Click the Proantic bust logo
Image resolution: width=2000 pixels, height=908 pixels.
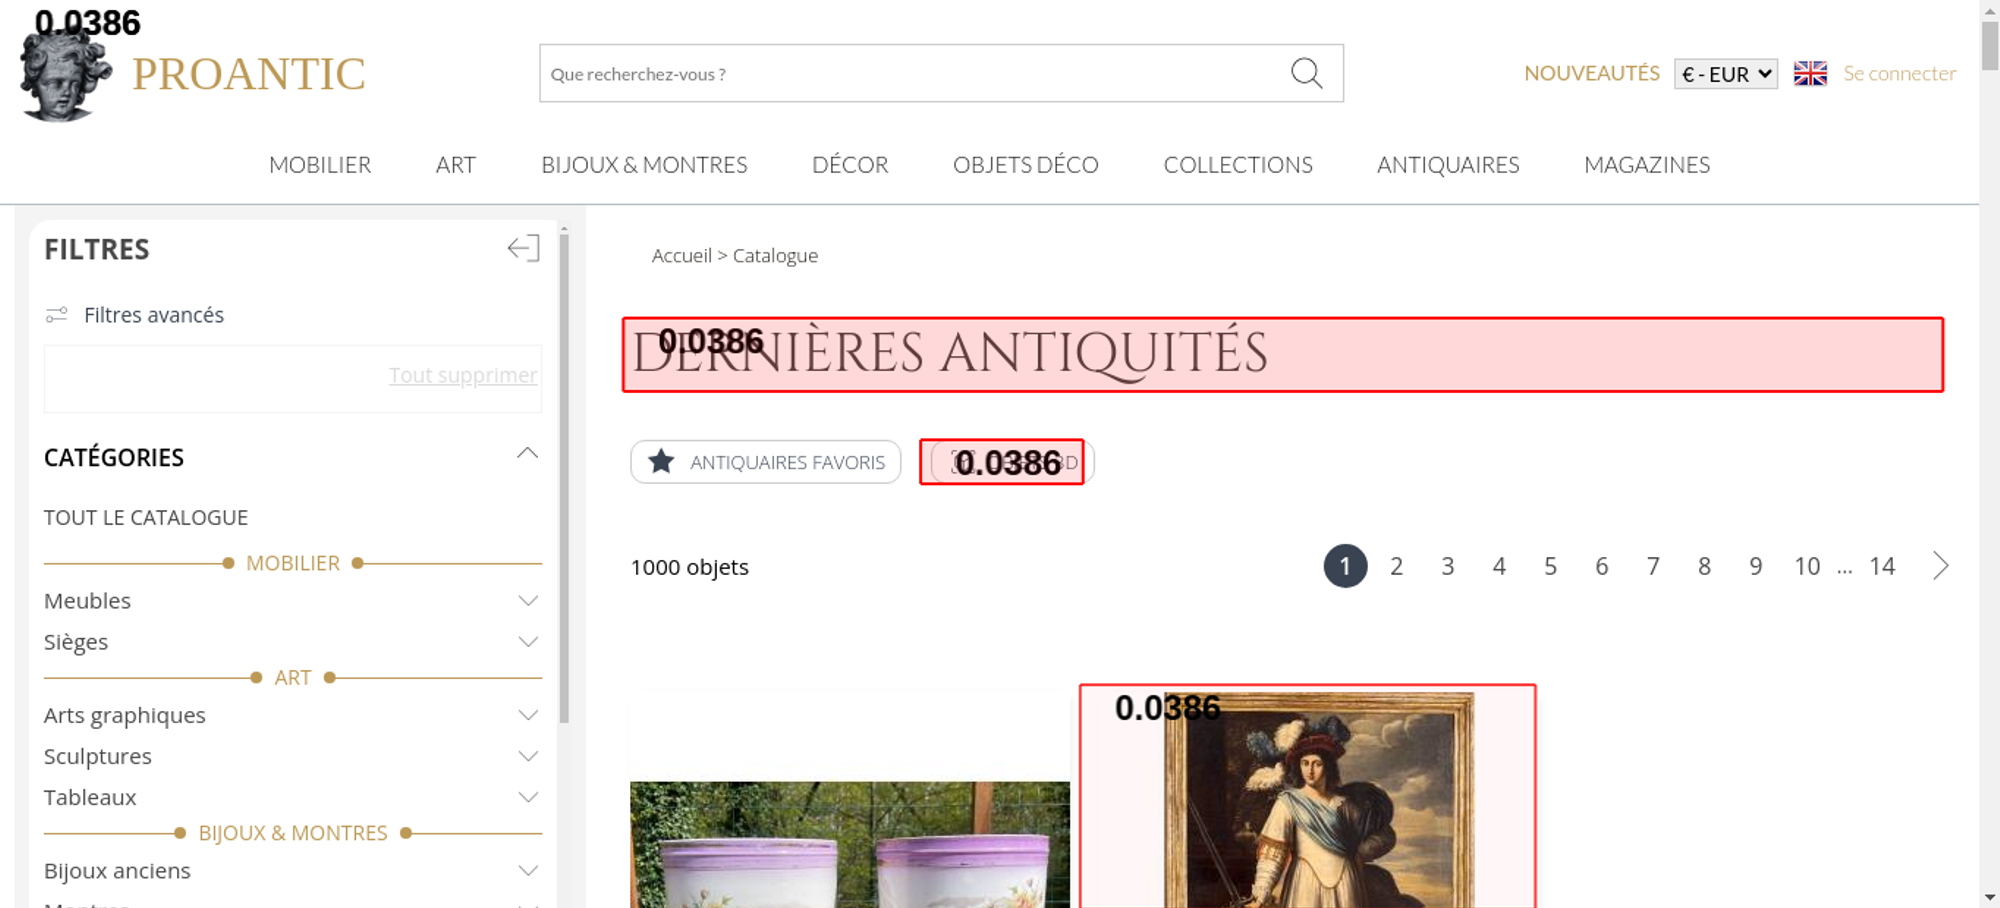pos(64,75)
